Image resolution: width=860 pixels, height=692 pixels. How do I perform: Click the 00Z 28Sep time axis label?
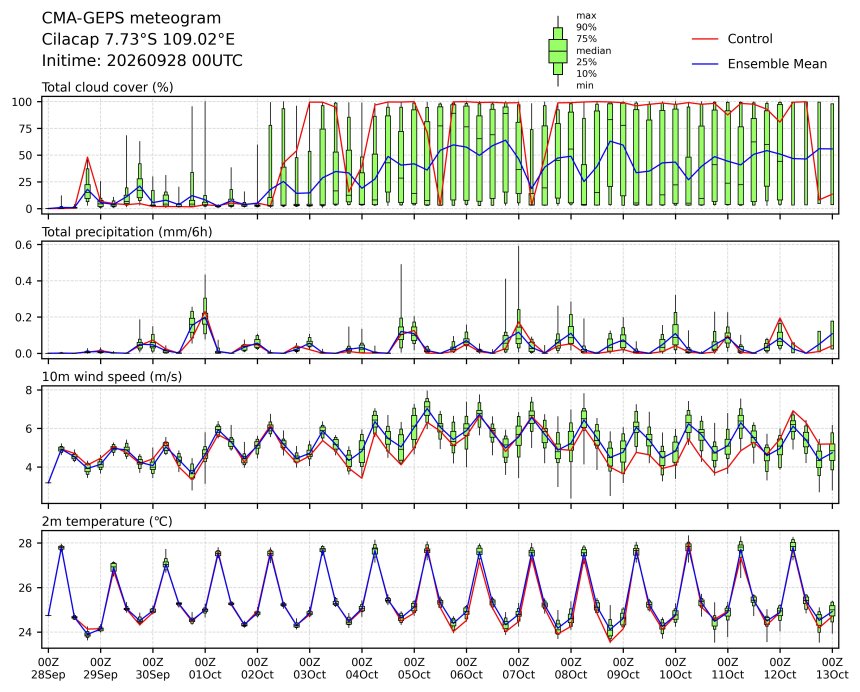48,668
